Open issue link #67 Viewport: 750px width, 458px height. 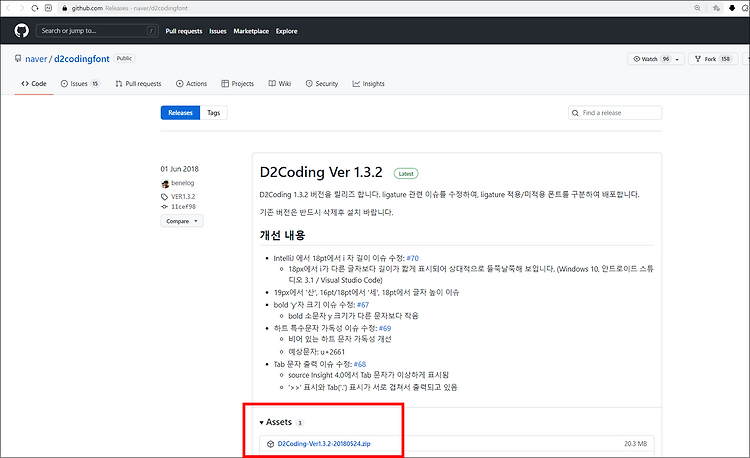pyautogui.click(x=363, y=305)
